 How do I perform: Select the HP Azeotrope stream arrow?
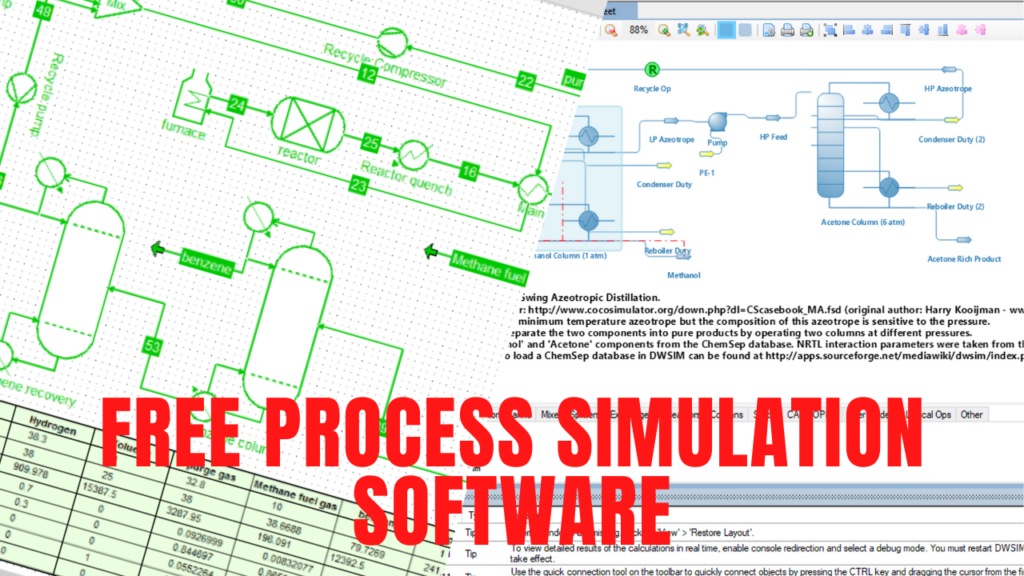pos(949,69)
